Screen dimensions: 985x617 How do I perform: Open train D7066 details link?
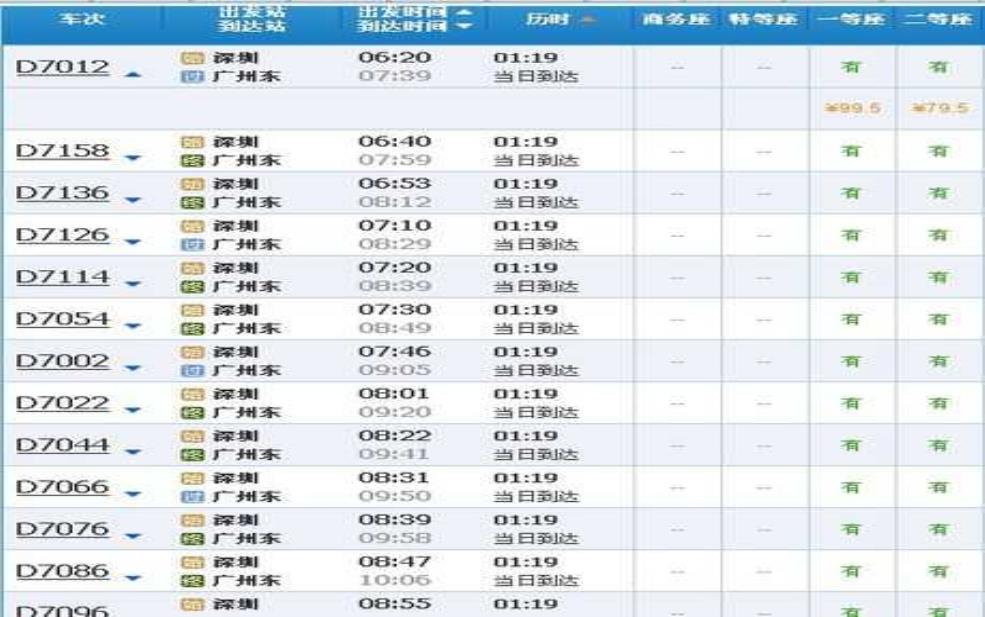[62, 488]
